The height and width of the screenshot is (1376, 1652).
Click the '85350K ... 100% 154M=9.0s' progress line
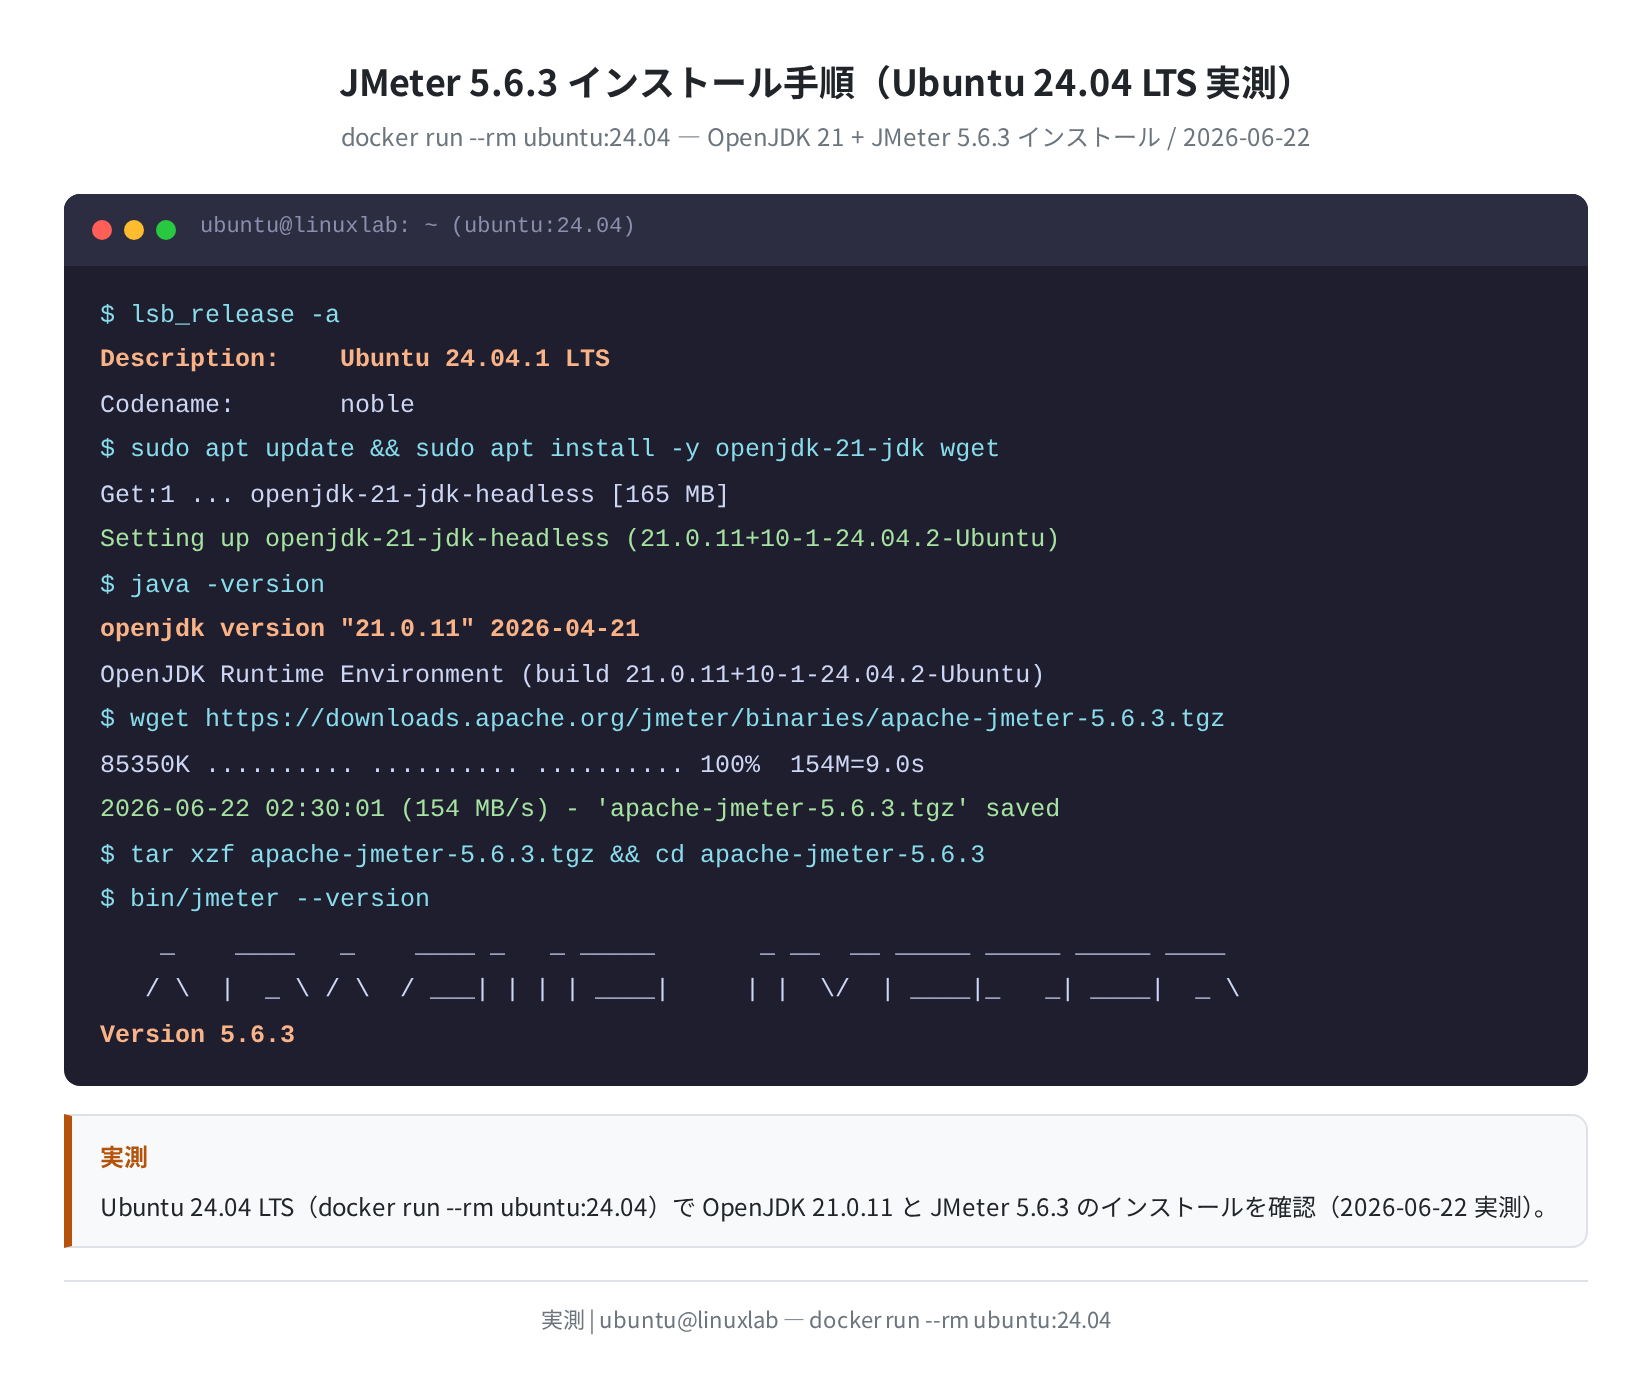pyautogui.click(x=512, y=765)
